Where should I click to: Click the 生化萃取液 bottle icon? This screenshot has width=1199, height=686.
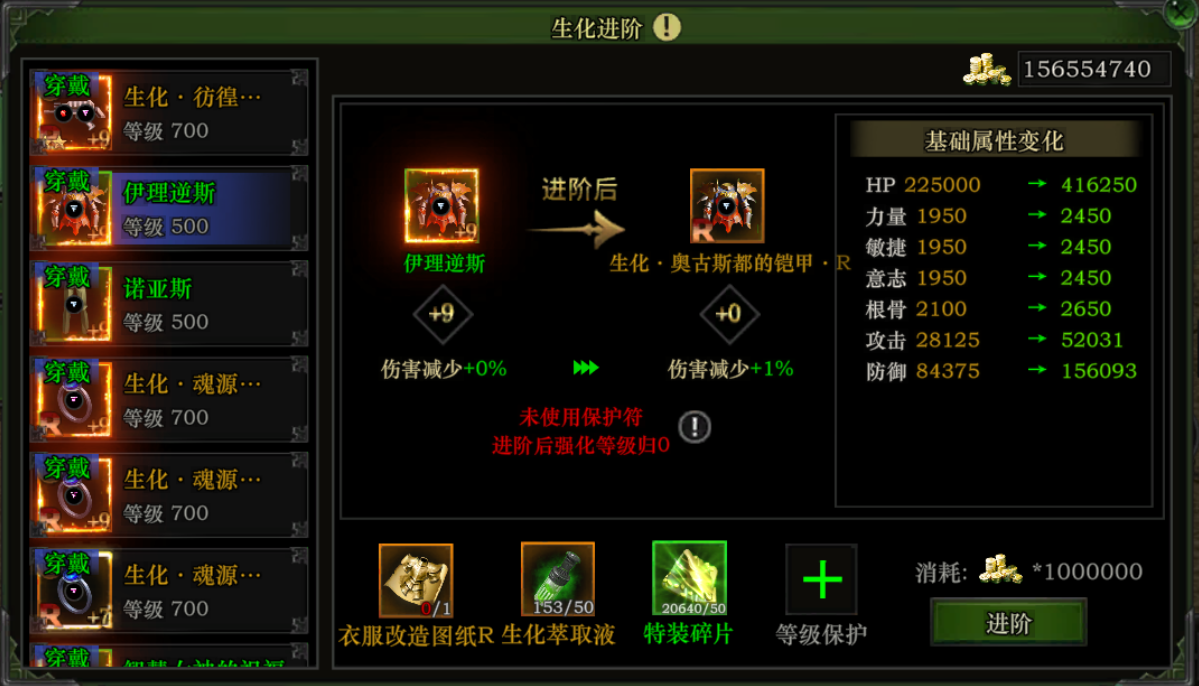click(x=557, y=579)
